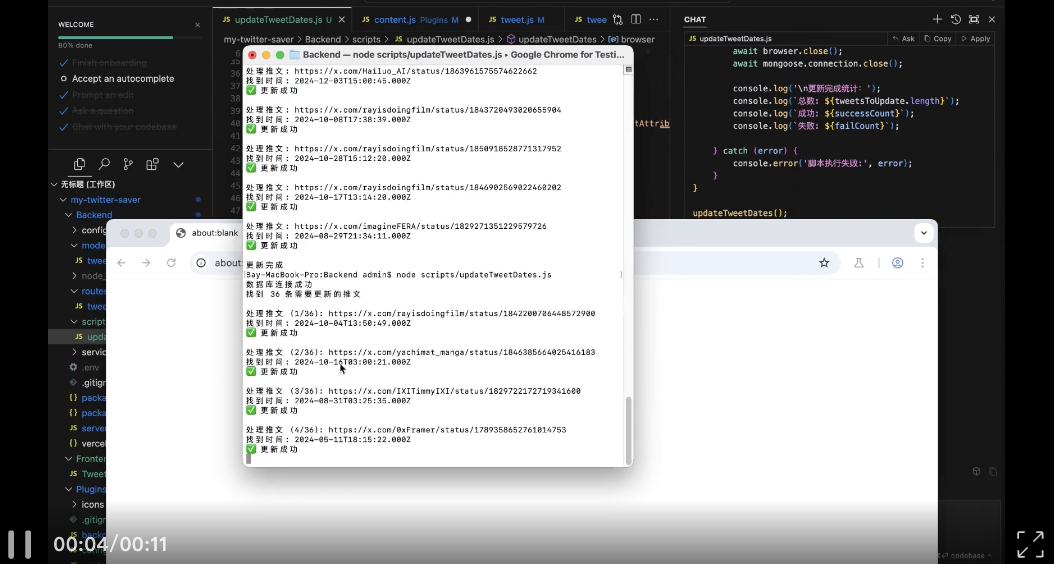Select the 'Ask a question' checklist item
Screen dimensions: 1054x564
(103, 111)
